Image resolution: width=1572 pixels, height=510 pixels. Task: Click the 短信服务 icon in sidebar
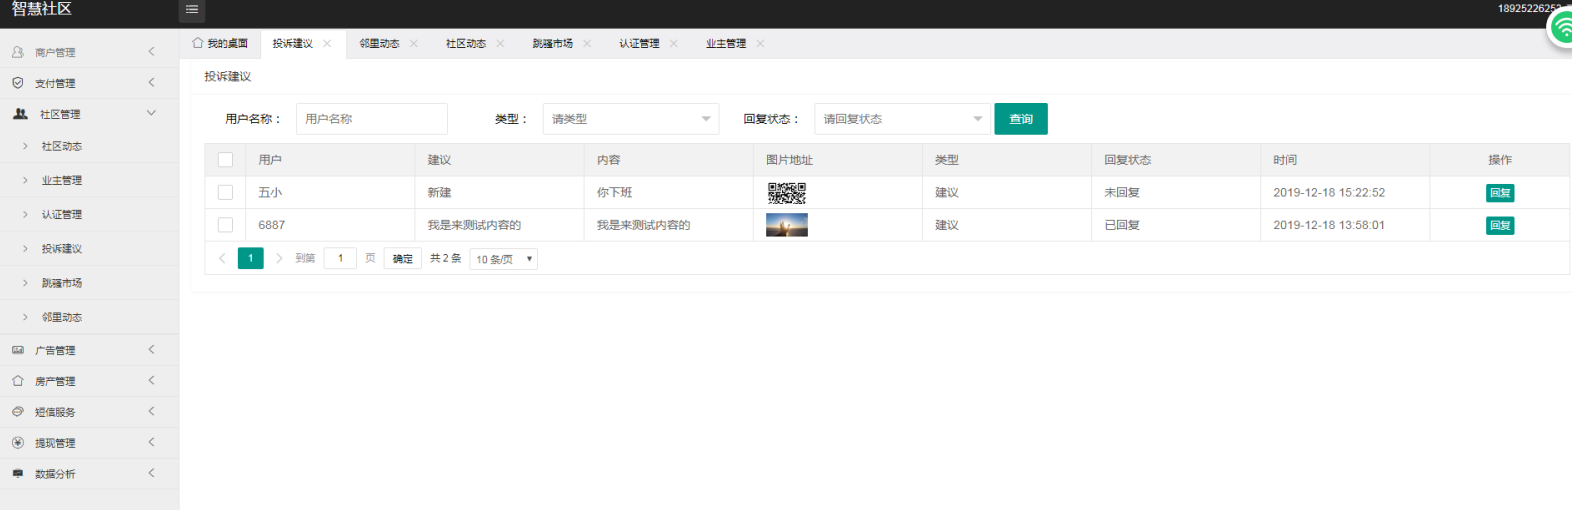click(18, 412)
